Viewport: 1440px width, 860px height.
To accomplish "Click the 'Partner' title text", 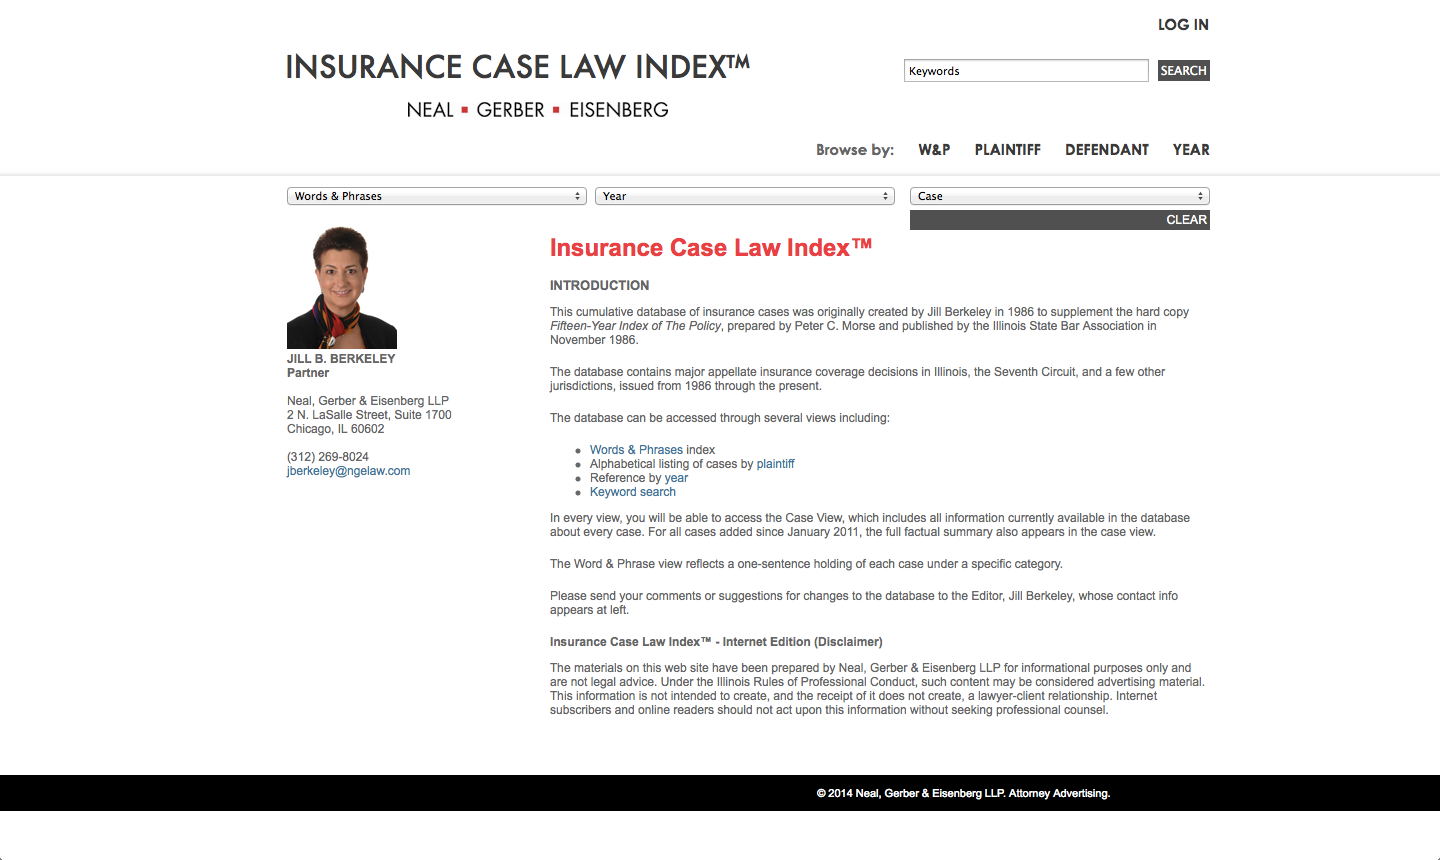I will pos(308,373).
